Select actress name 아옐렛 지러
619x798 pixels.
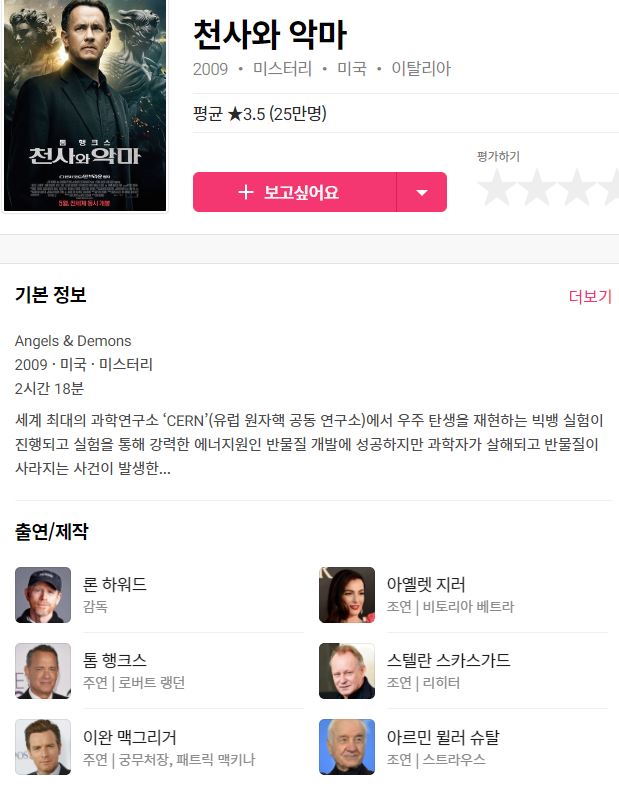[x=426, y=584]
